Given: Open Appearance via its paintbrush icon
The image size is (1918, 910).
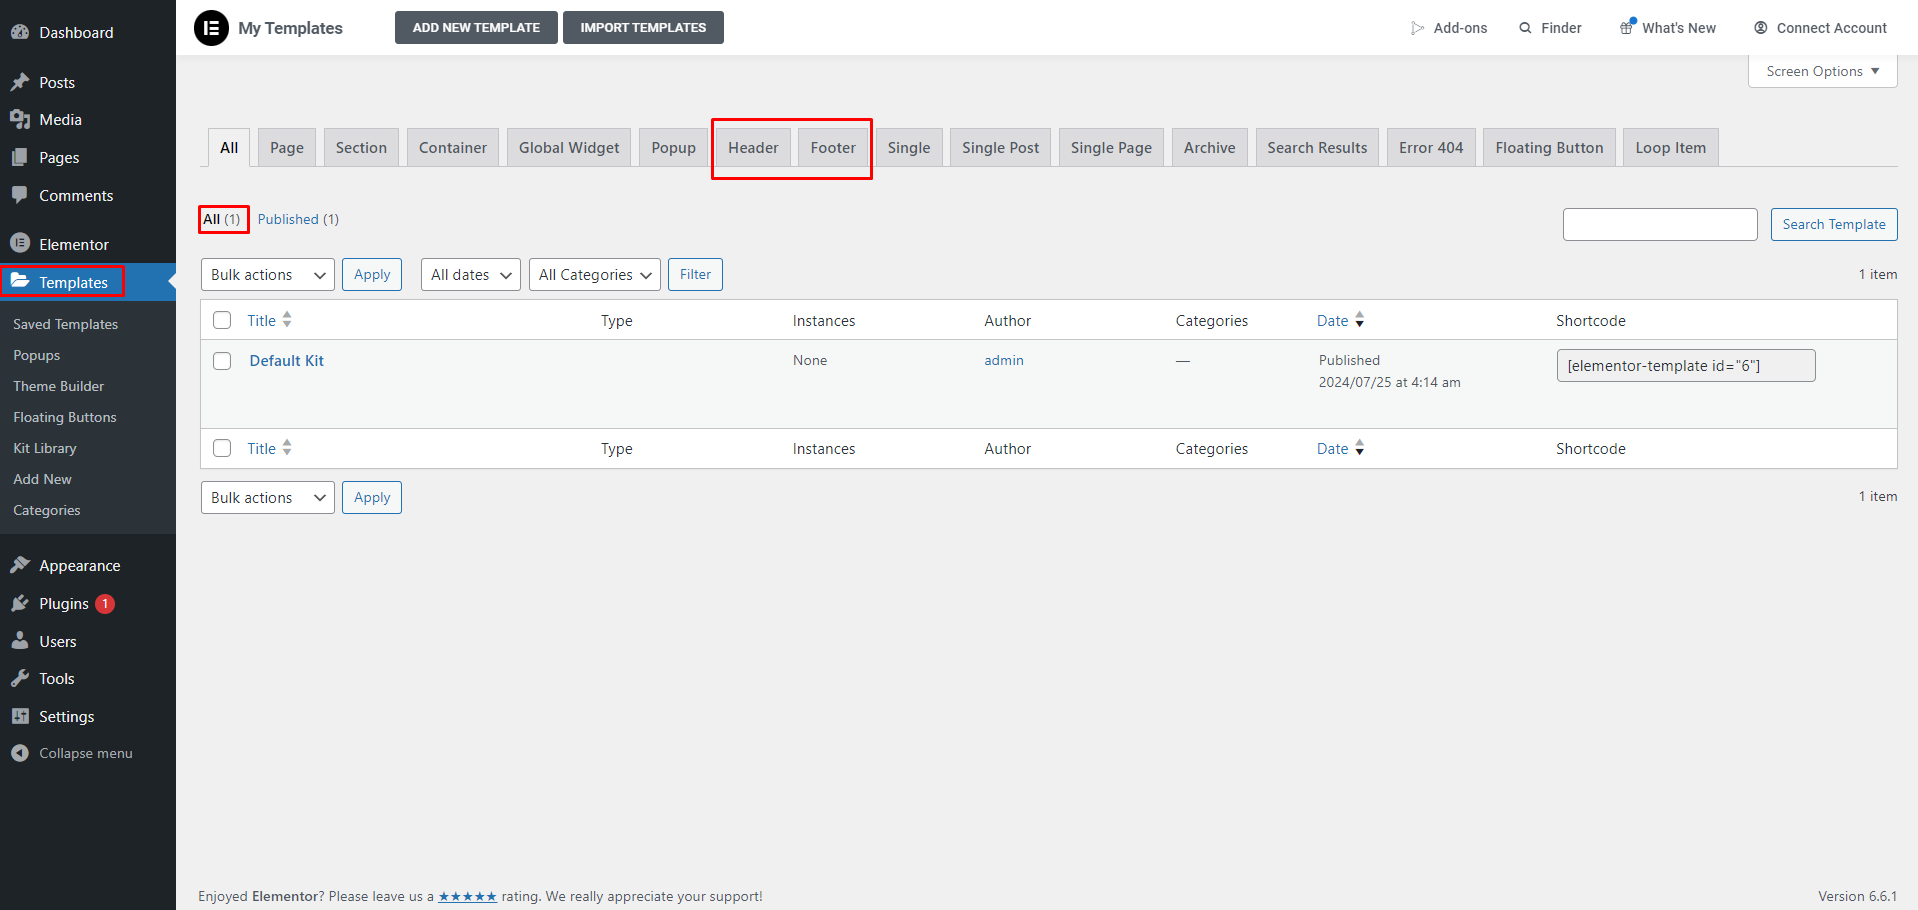Looking at the screenshot, I should [x=20, y=566].
